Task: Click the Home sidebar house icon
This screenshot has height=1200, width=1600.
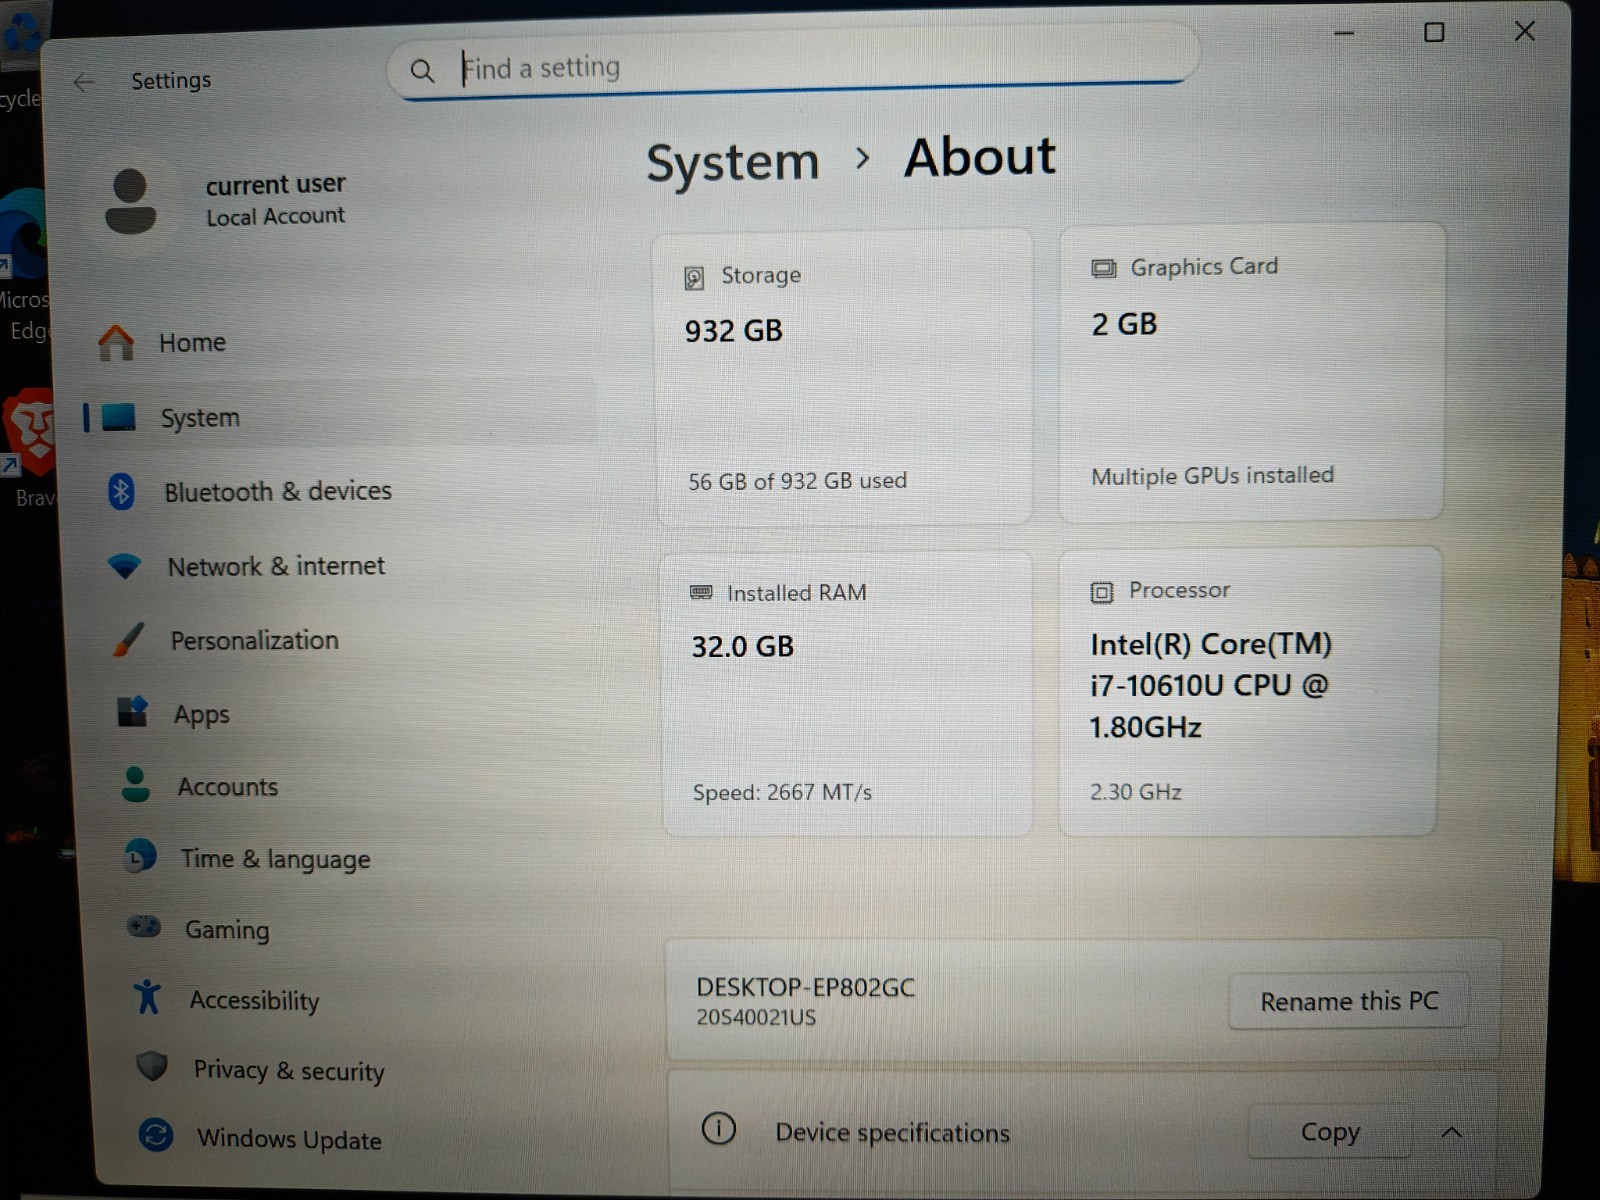Action: click(116, 343)
